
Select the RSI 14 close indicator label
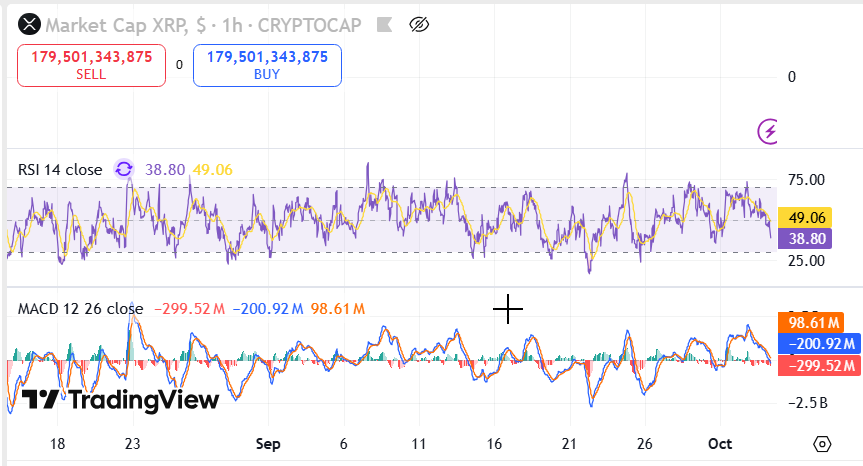[x=60, y=170]
